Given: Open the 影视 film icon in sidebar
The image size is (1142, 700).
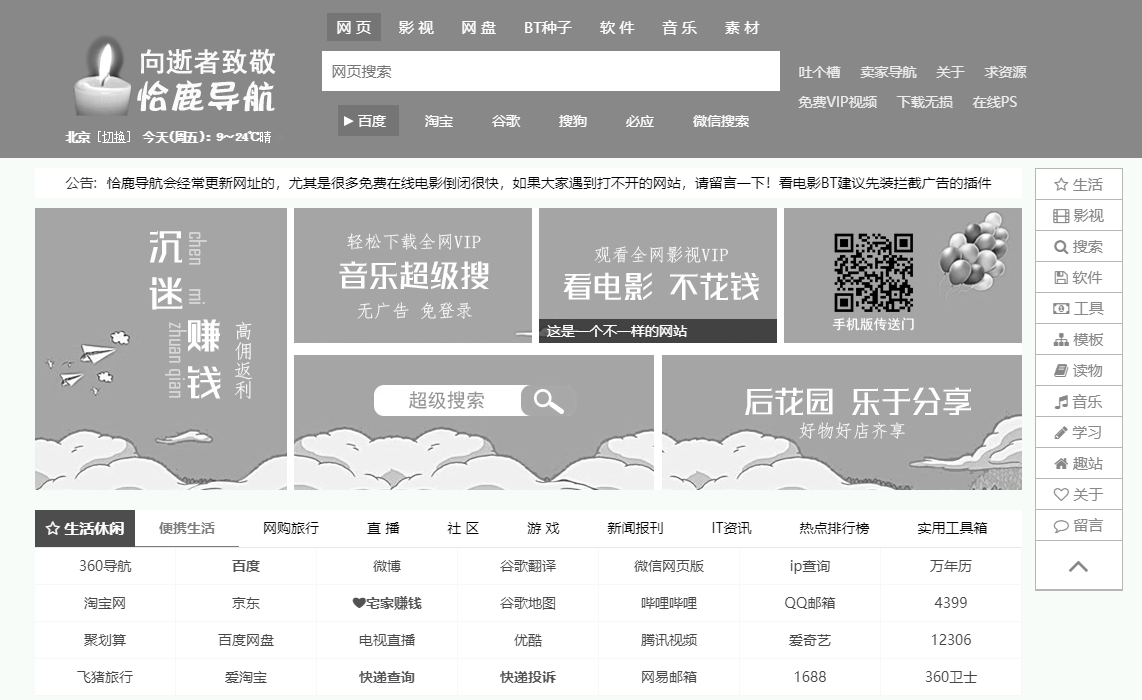Looking at the screenshot, I should [1061, 216].
